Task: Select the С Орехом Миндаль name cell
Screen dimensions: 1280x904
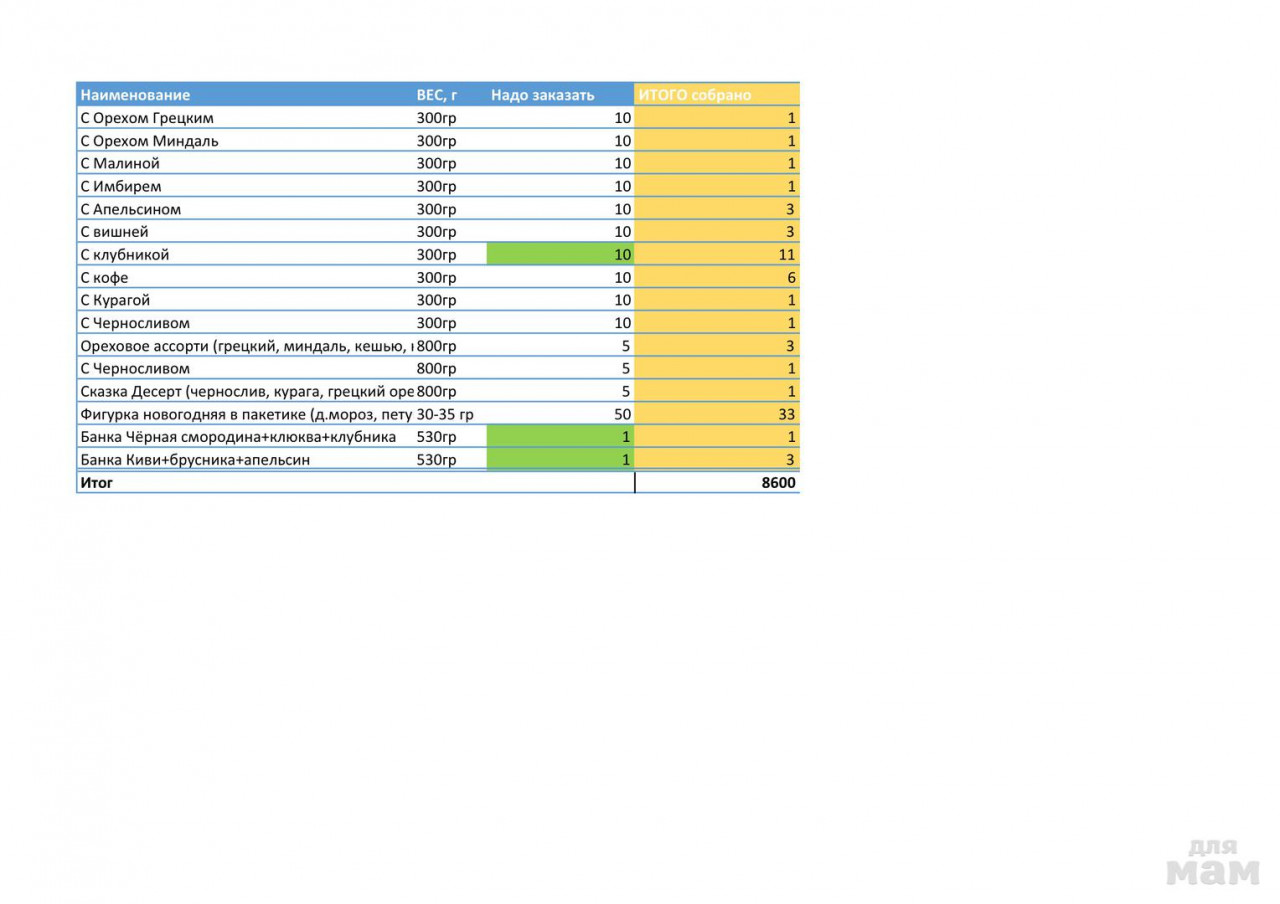Action: point(149,141)
